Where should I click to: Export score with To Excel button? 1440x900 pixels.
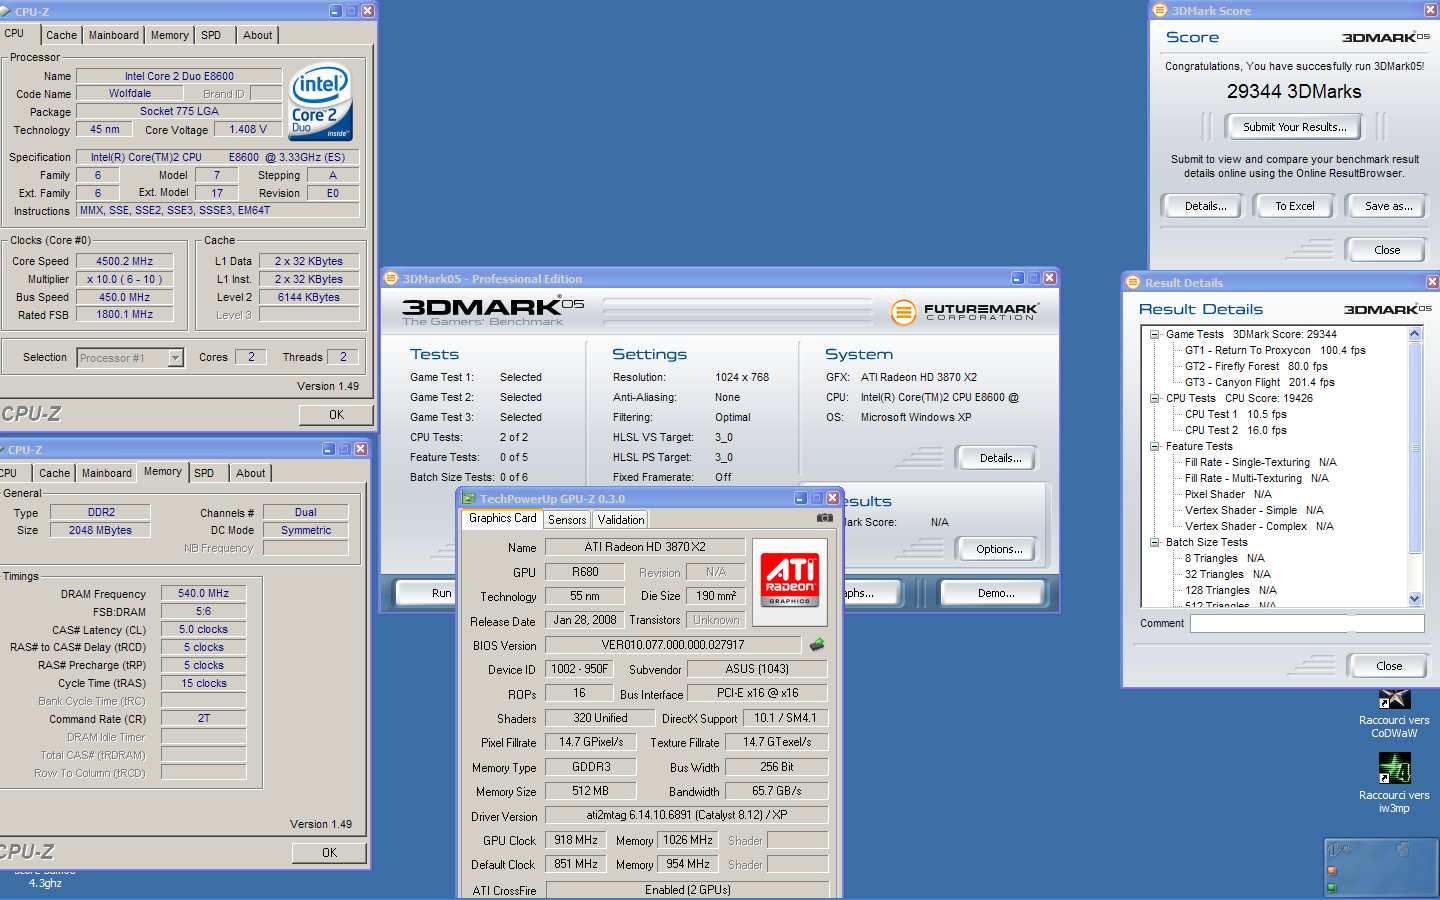1295,206
